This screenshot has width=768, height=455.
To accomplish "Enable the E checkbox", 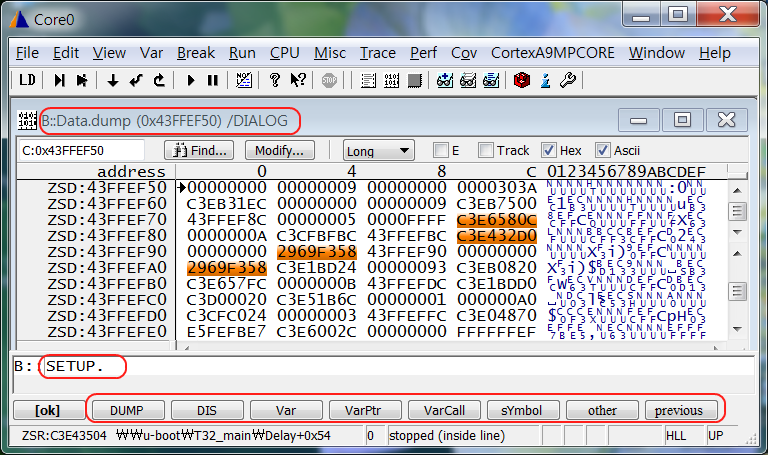I will pos(441,150).
